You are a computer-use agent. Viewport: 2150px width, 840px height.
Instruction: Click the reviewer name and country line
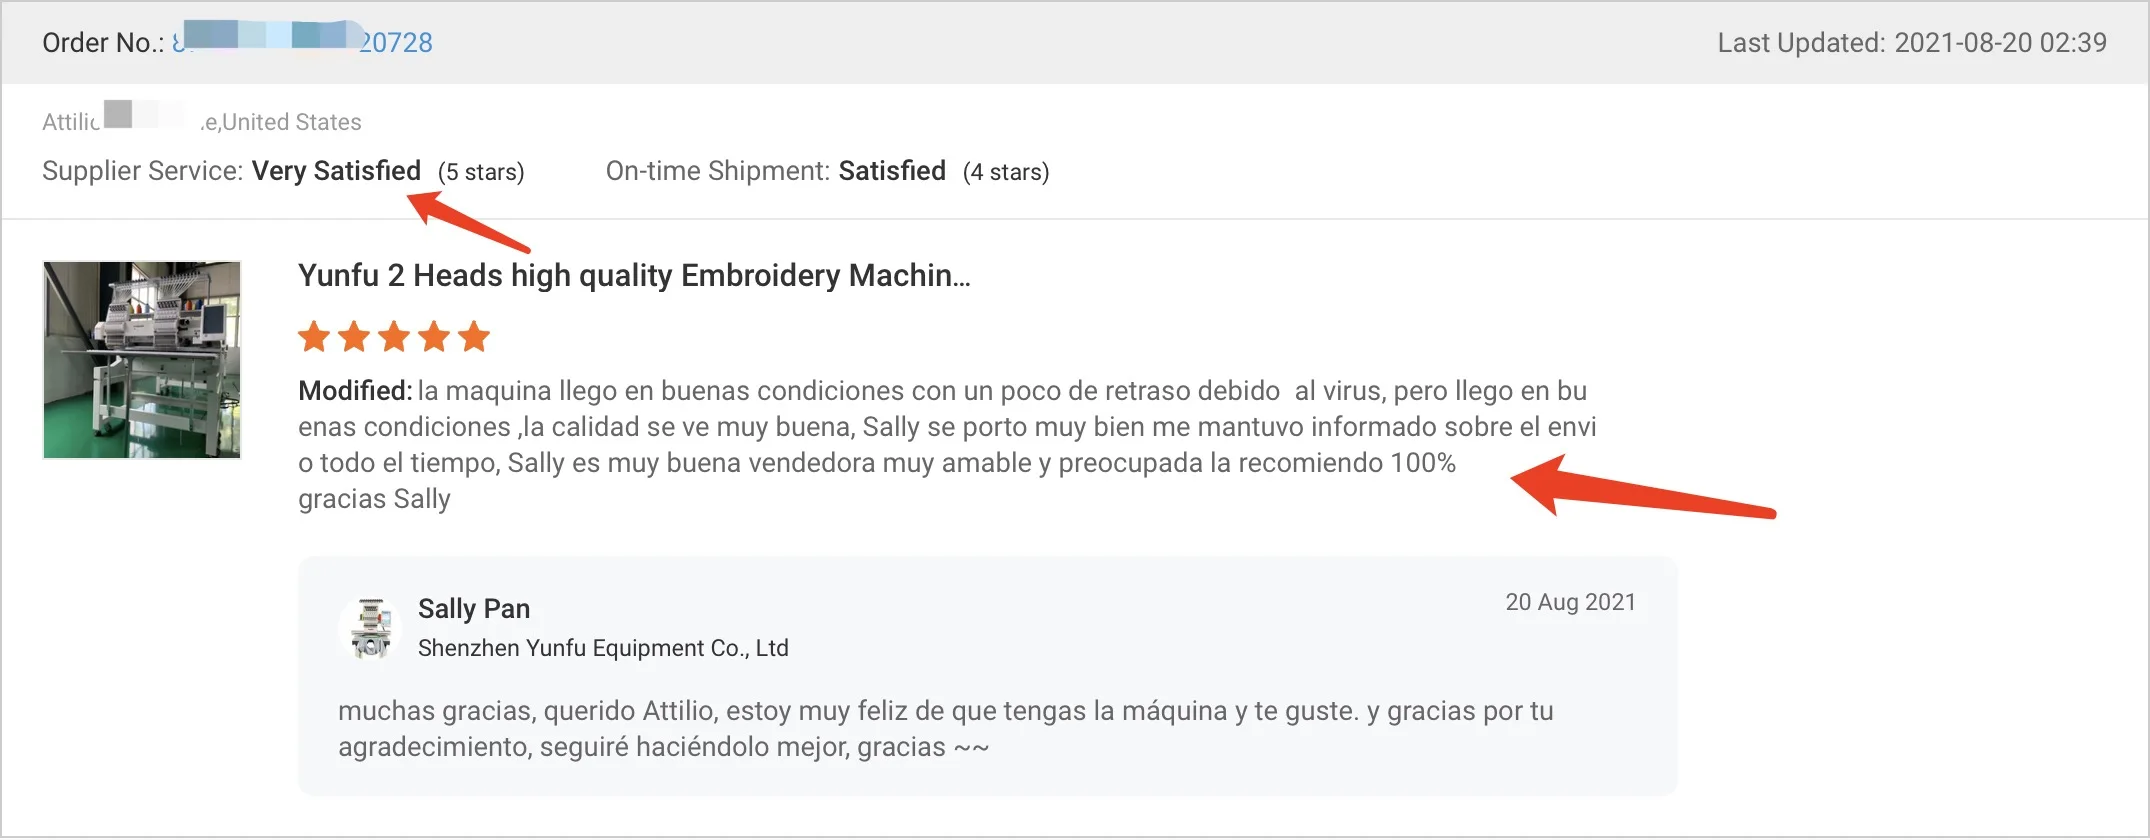pyautogui.click(x=202, y=122)
